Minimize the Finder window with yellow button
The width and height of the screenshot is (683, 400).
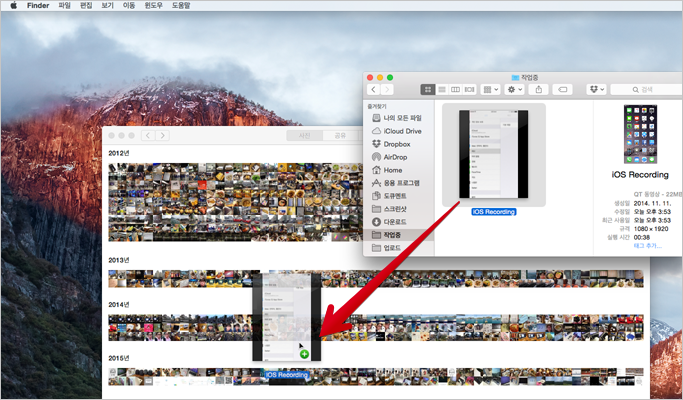380,78
